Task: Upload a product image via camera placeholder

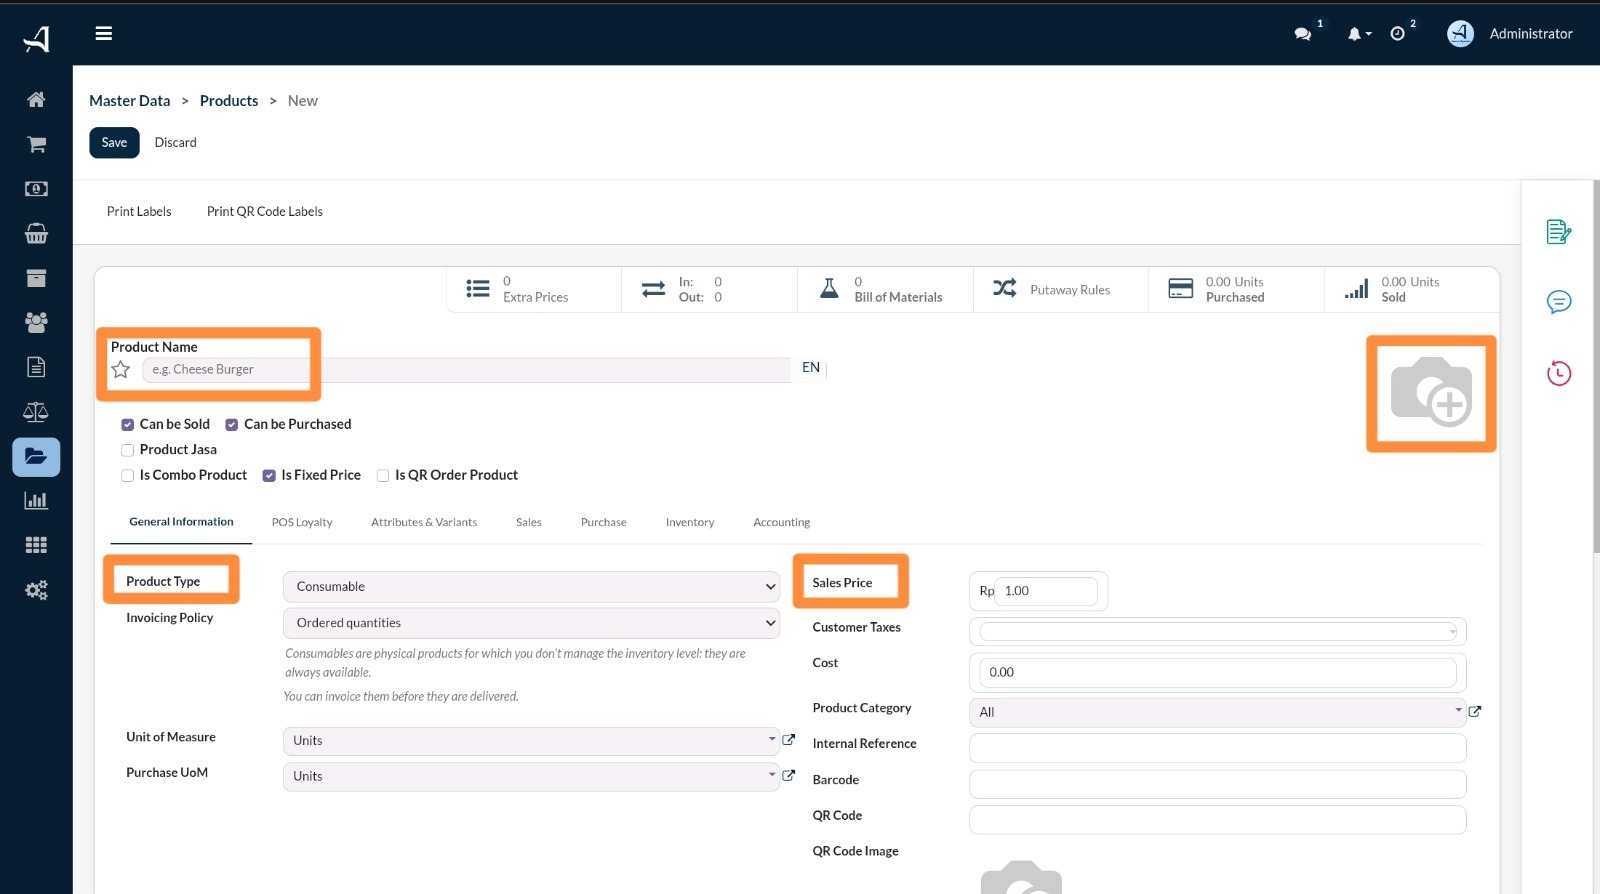Action: (1431, 393)
